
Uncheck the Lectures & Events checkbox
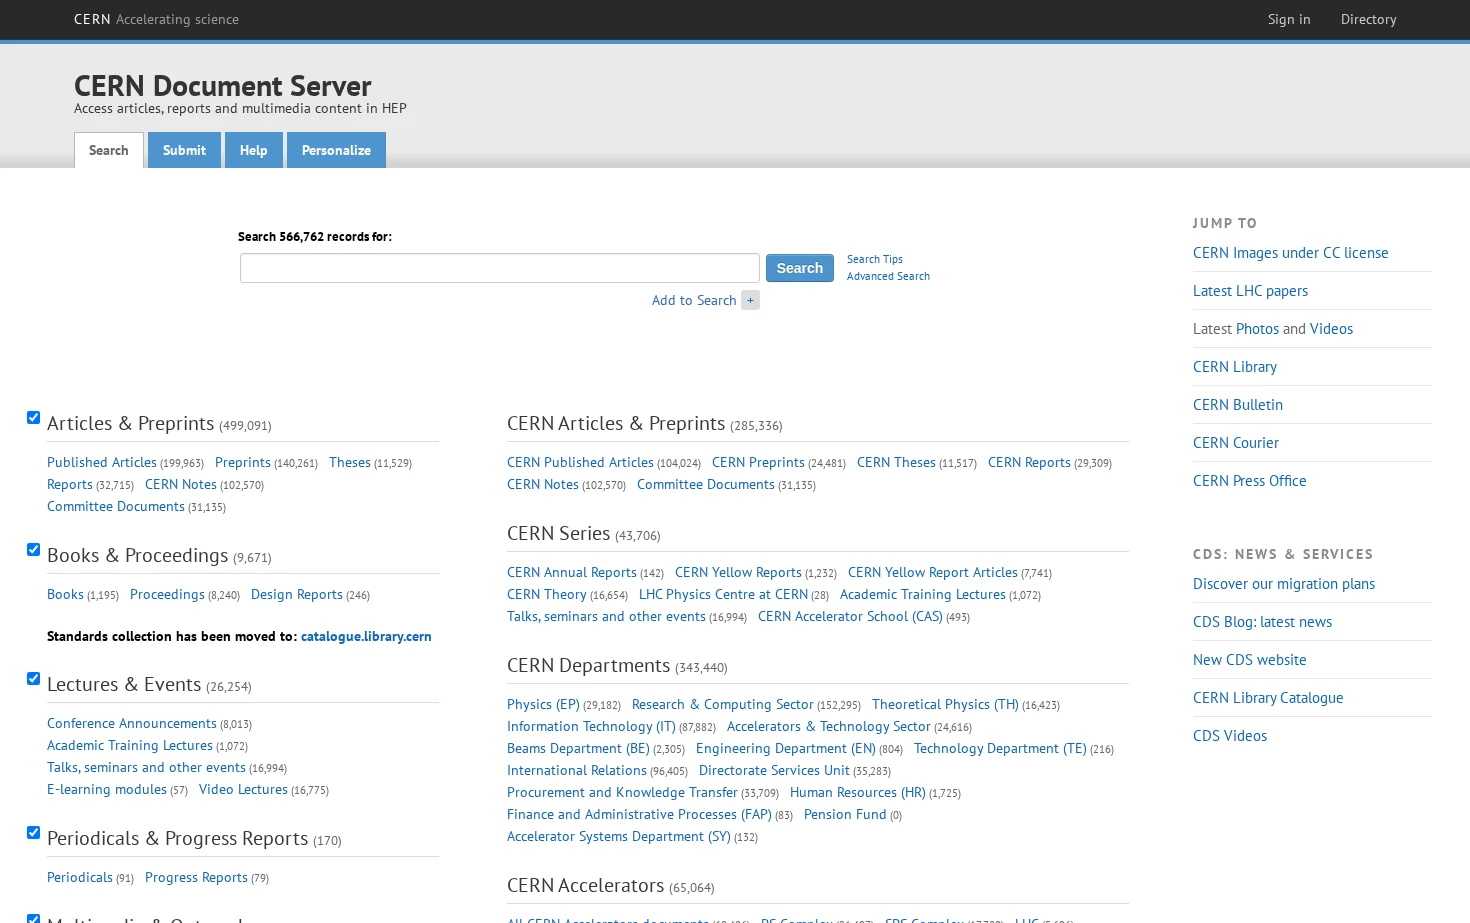click(x=33, y=679)
